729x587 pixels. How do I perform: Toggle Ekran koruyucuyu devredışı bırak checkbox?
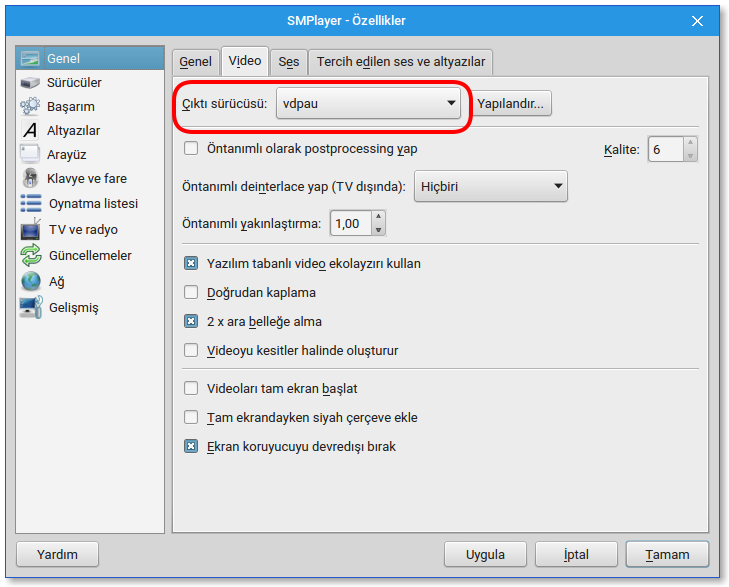(191, 446)
